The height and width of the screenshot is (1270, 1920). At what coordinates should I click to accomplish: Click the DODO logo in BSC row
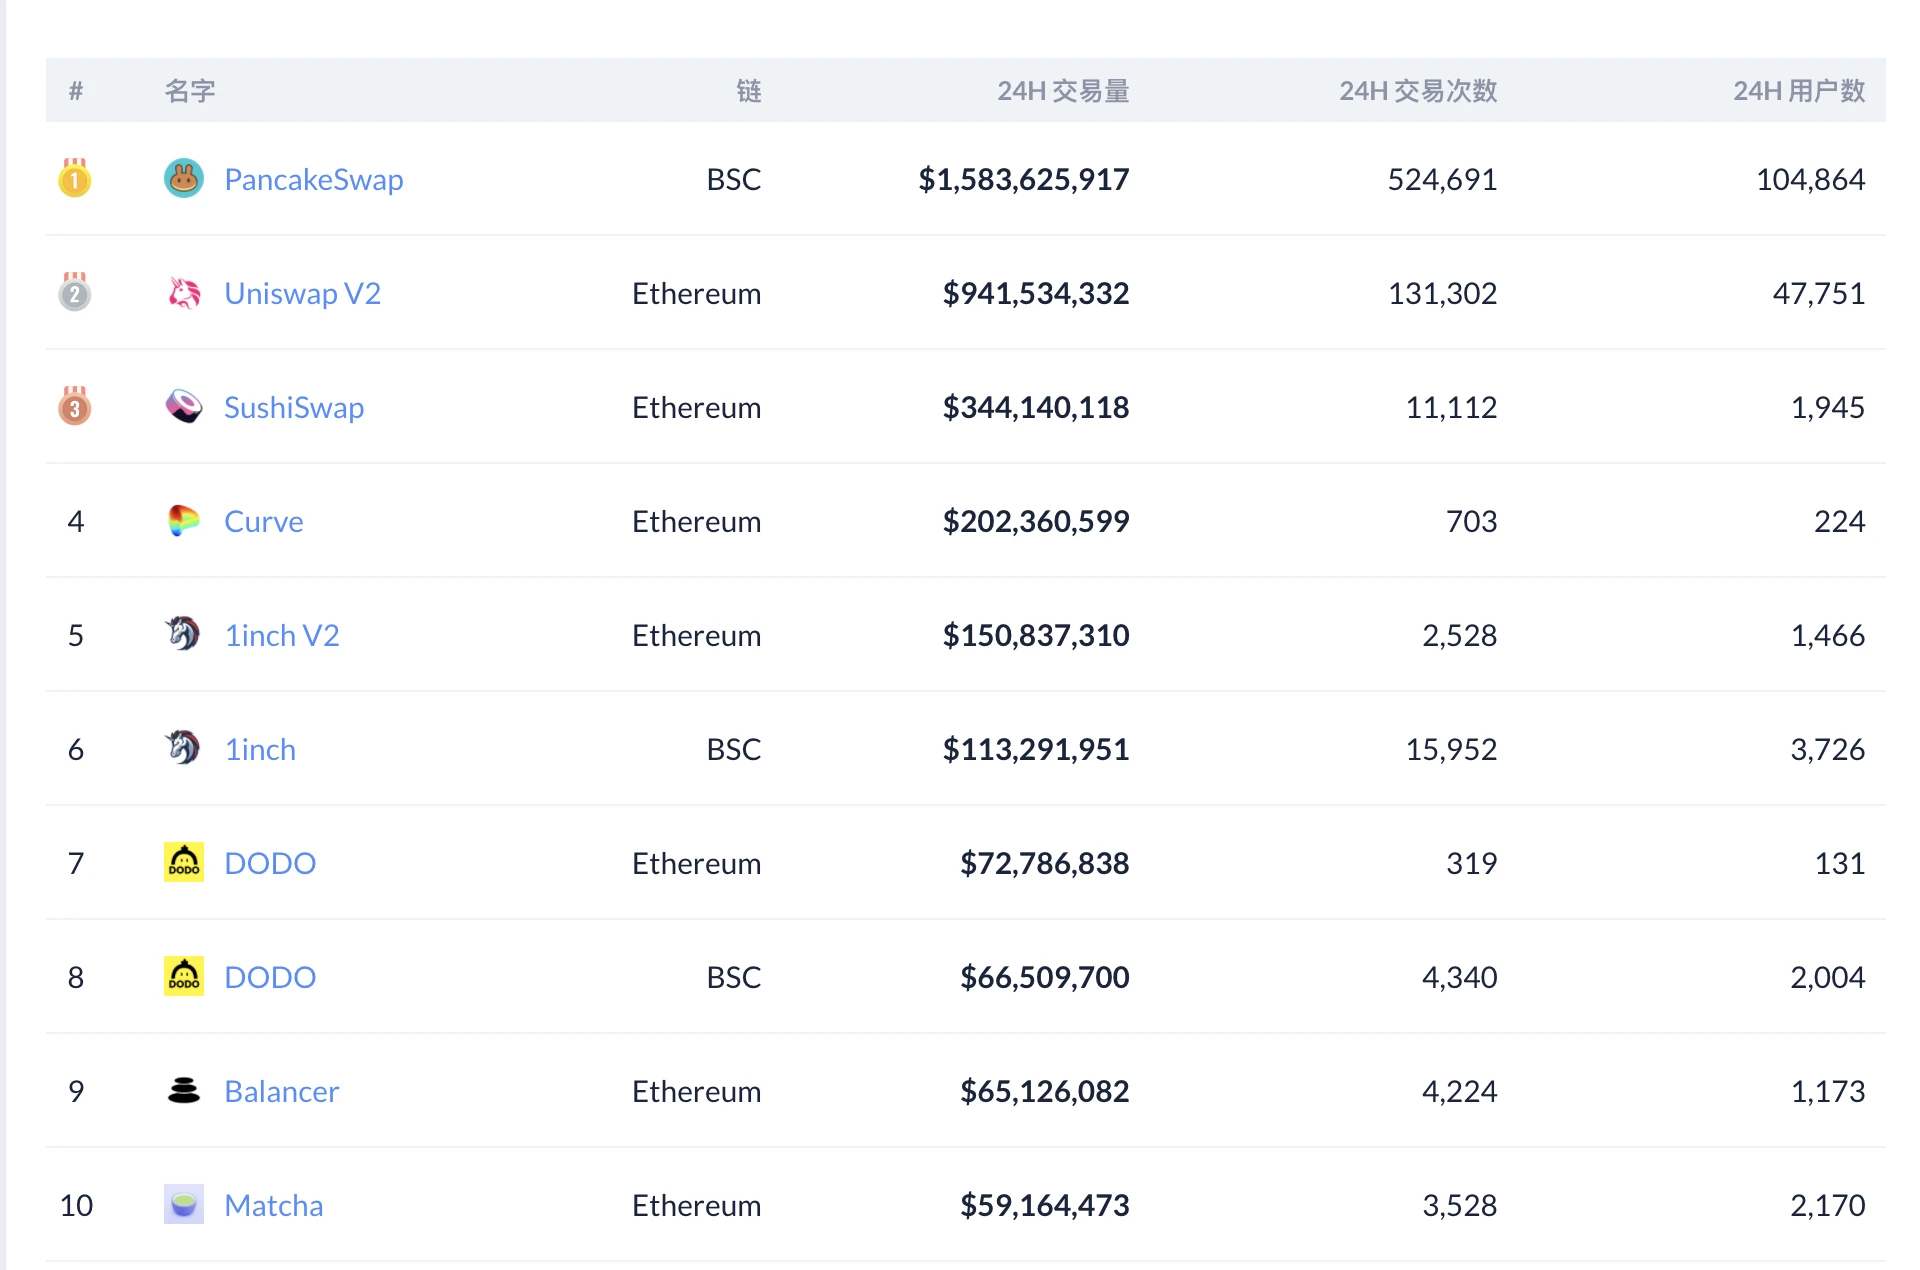(184, 976)
